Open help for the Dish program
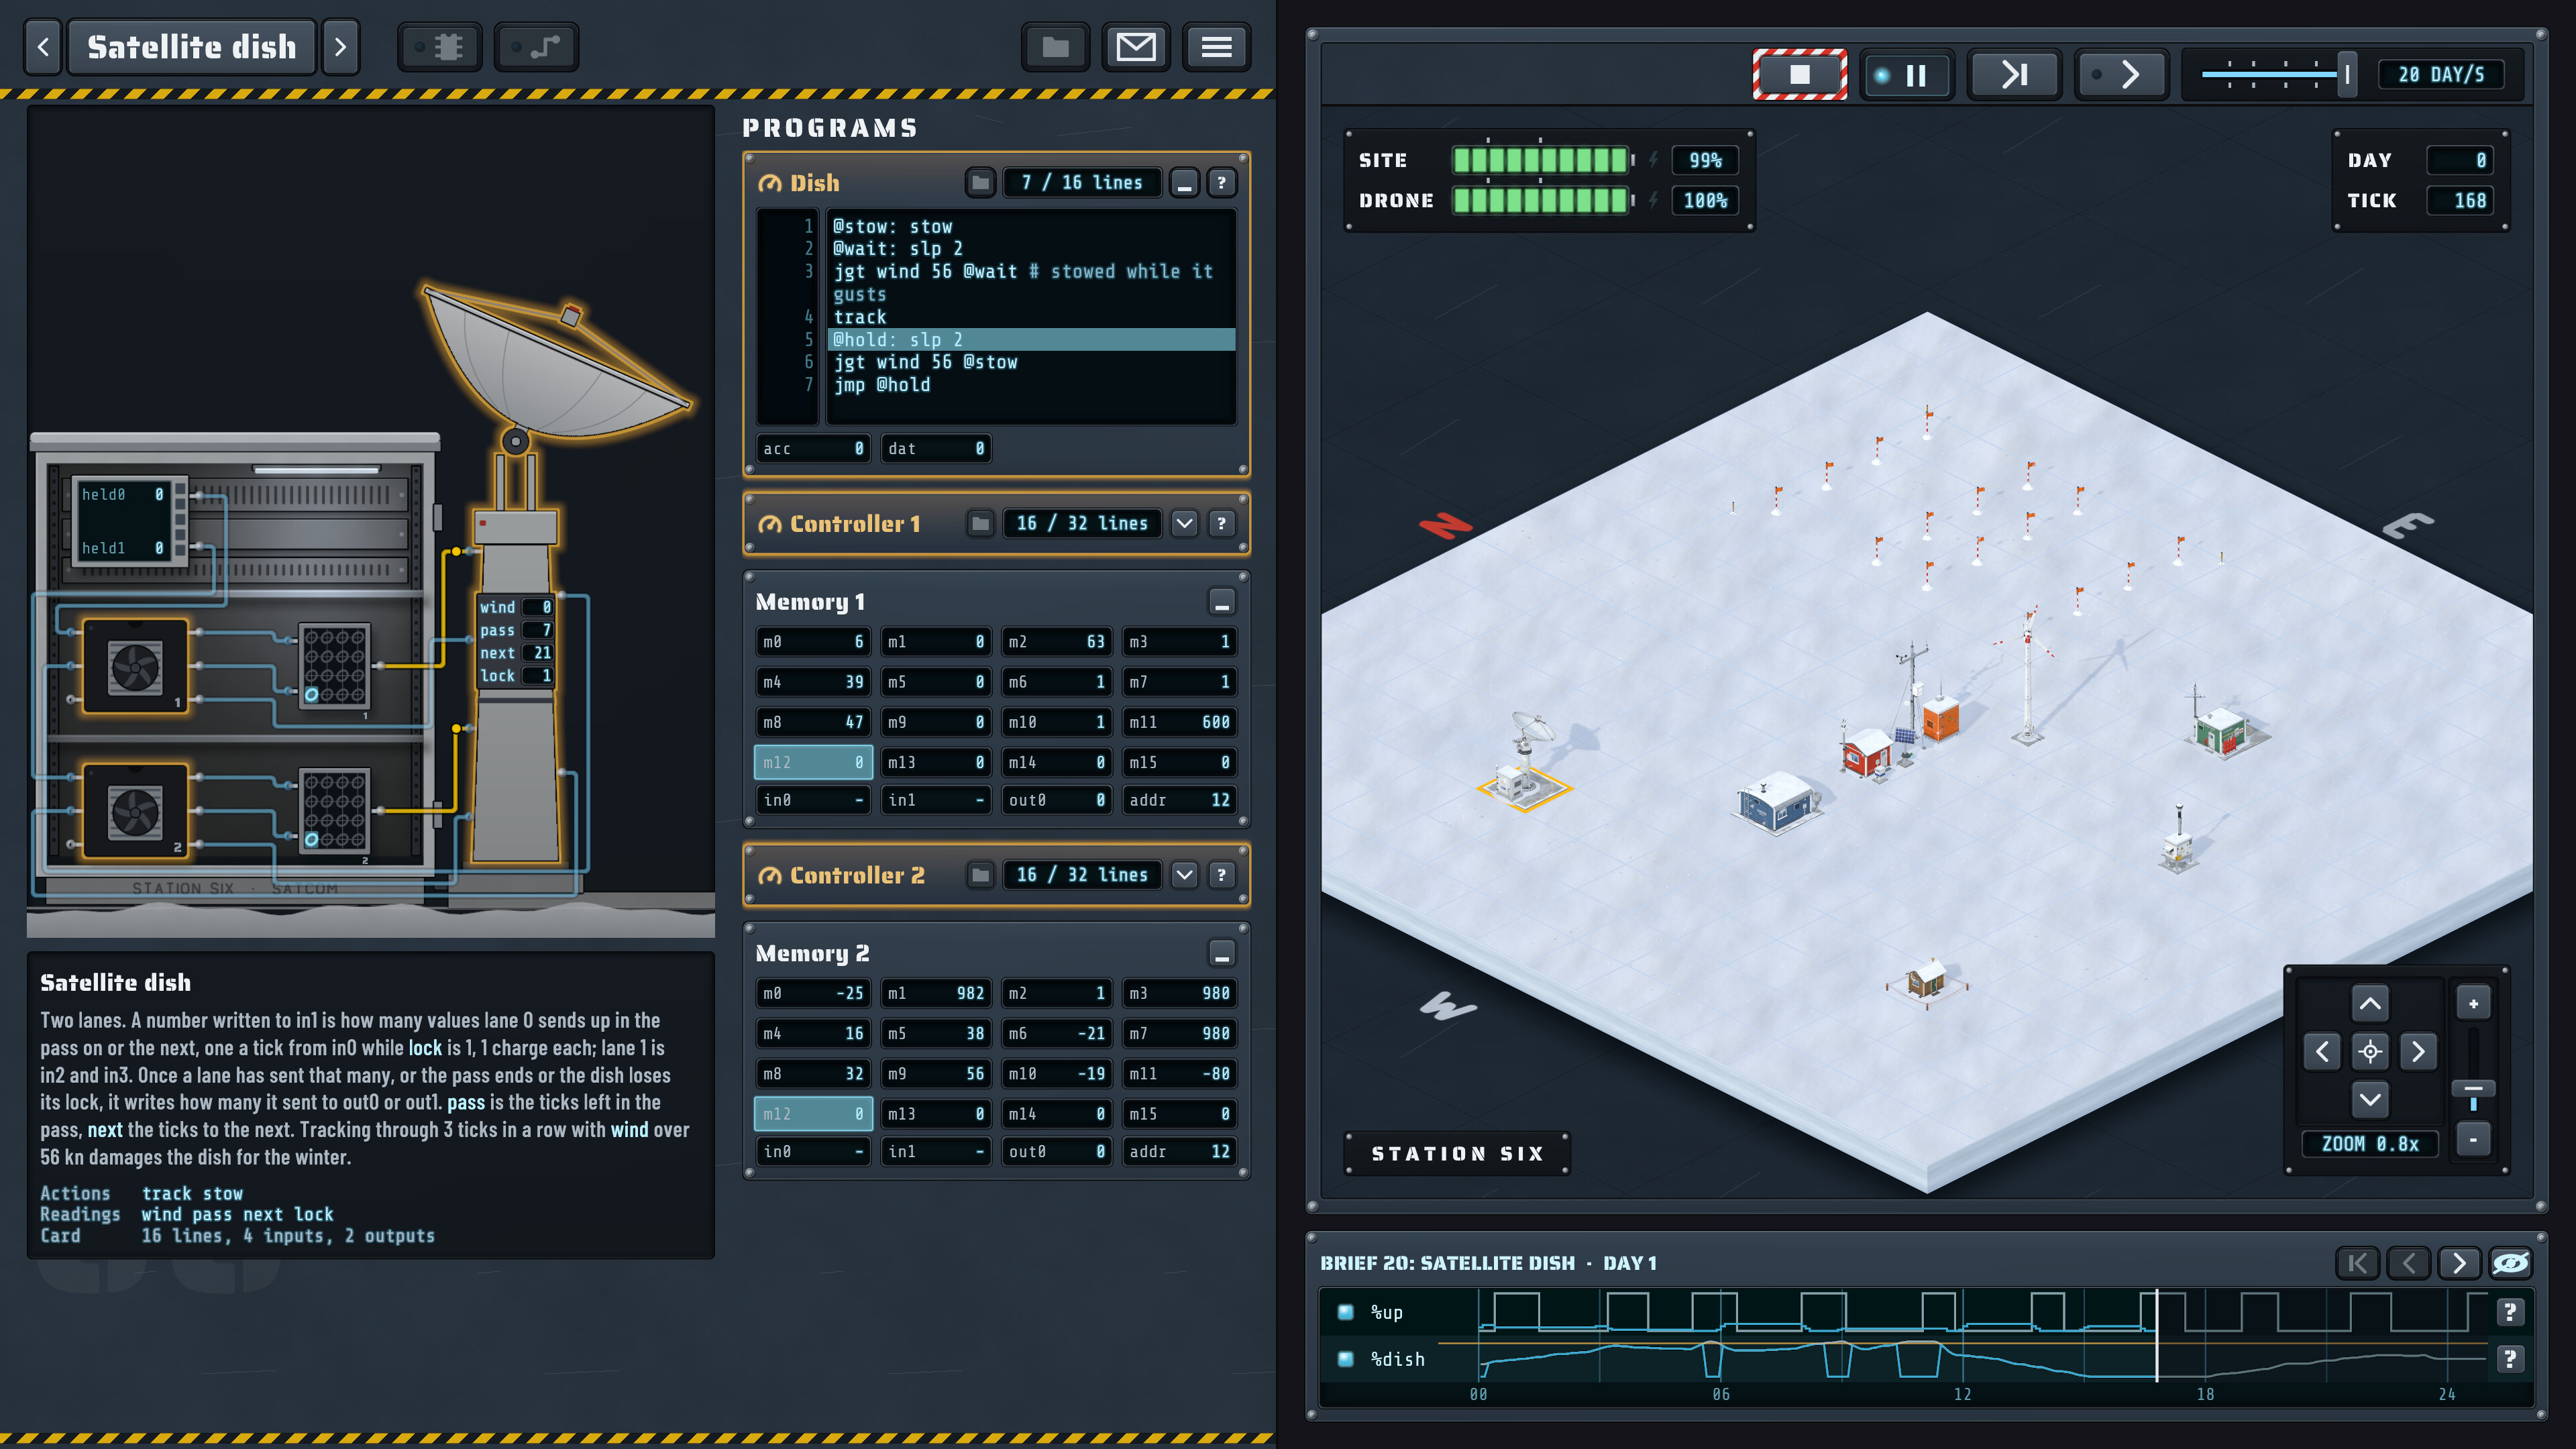Image resolution: width=2576 pixels, height=1449 pixels. coord(1221,183)
